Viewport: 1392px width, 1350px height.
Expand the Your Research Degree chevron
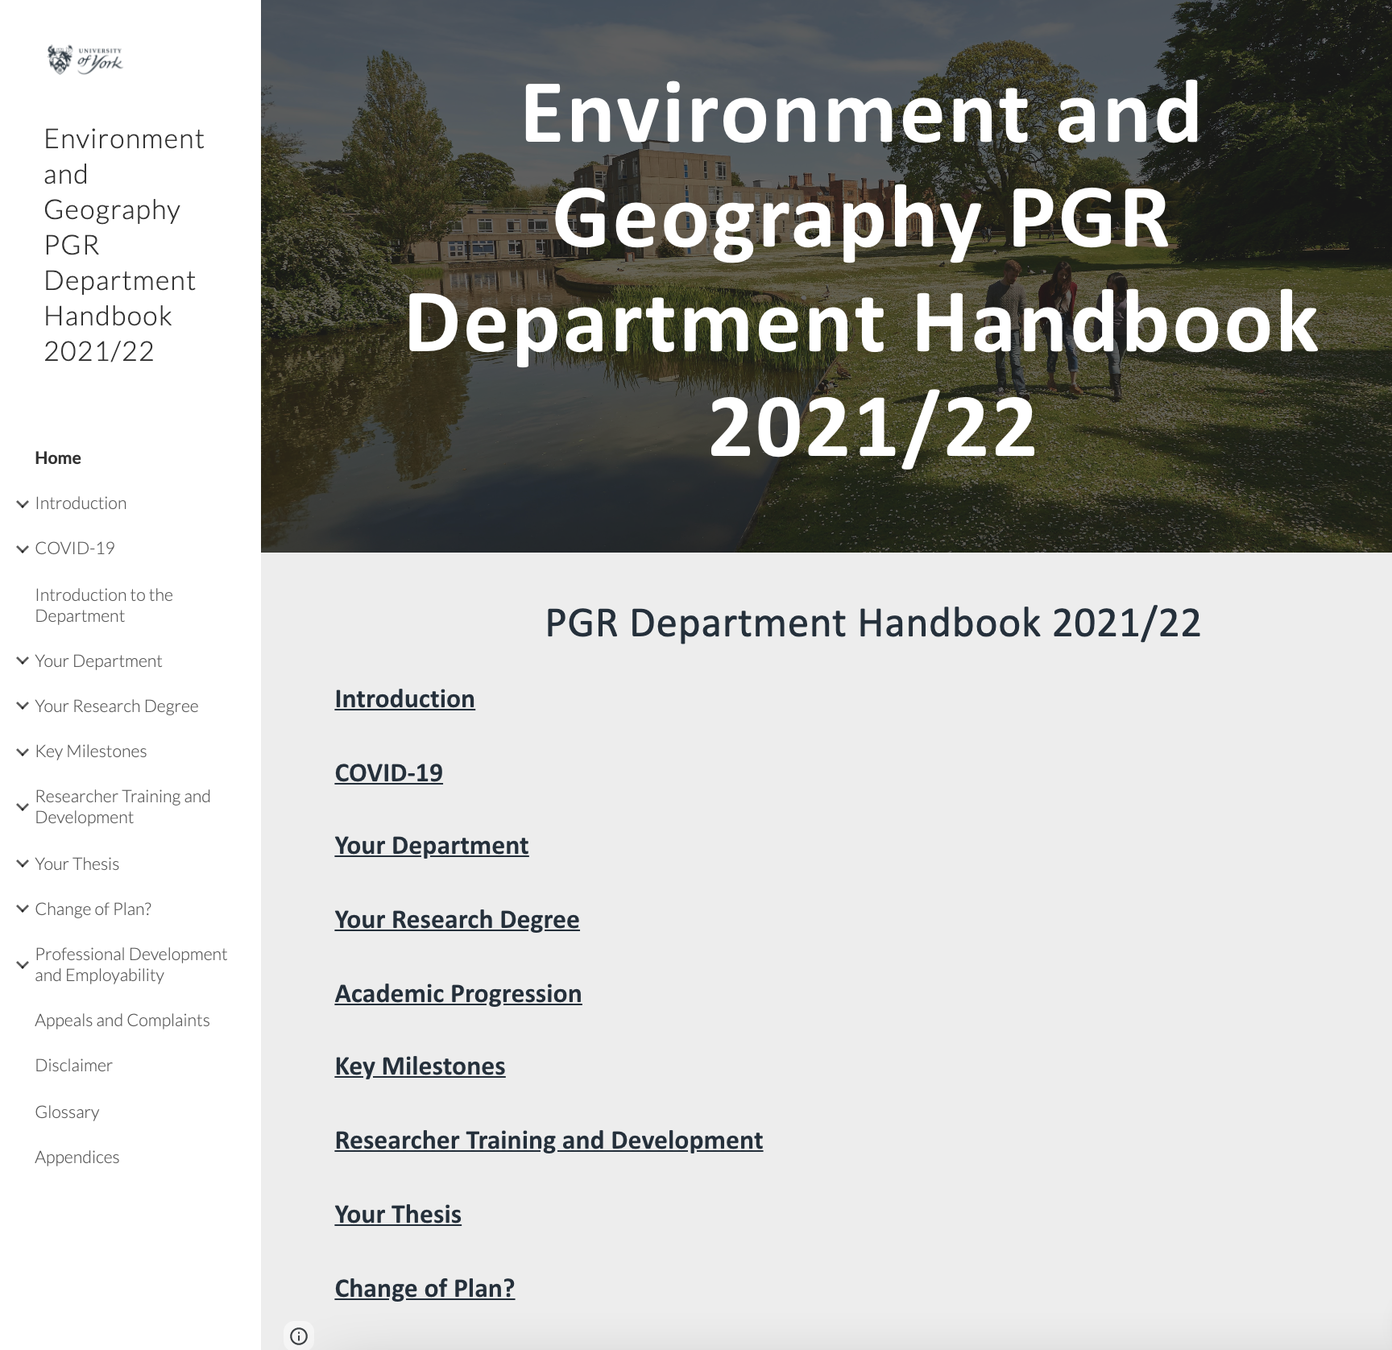tap(22, 706)
